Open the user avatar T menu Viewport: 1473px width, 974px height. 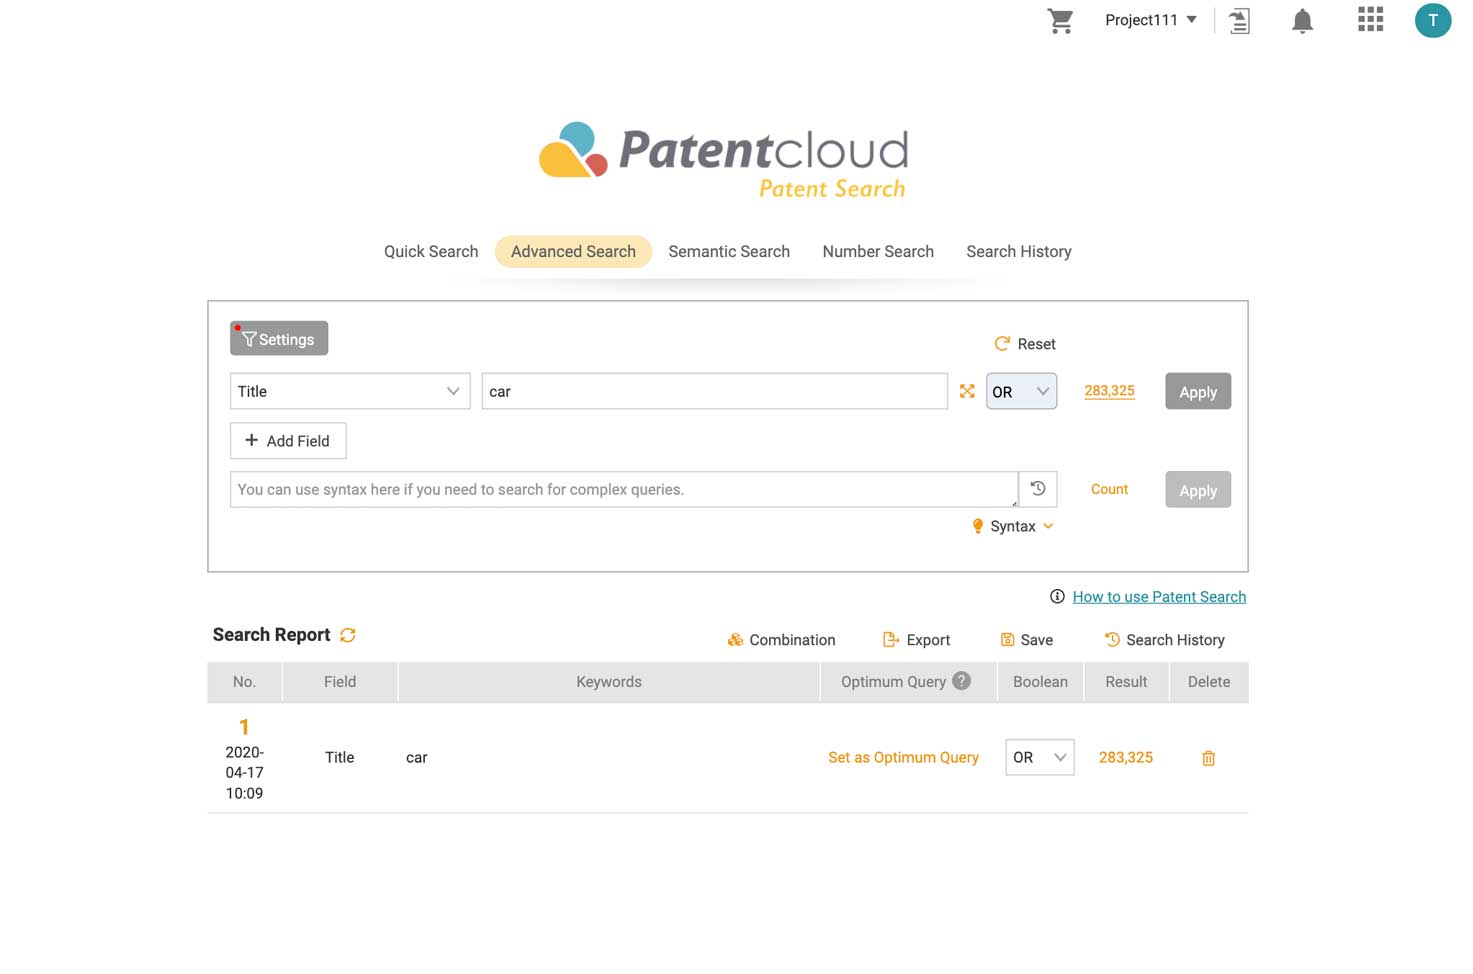coord(1432,20)
